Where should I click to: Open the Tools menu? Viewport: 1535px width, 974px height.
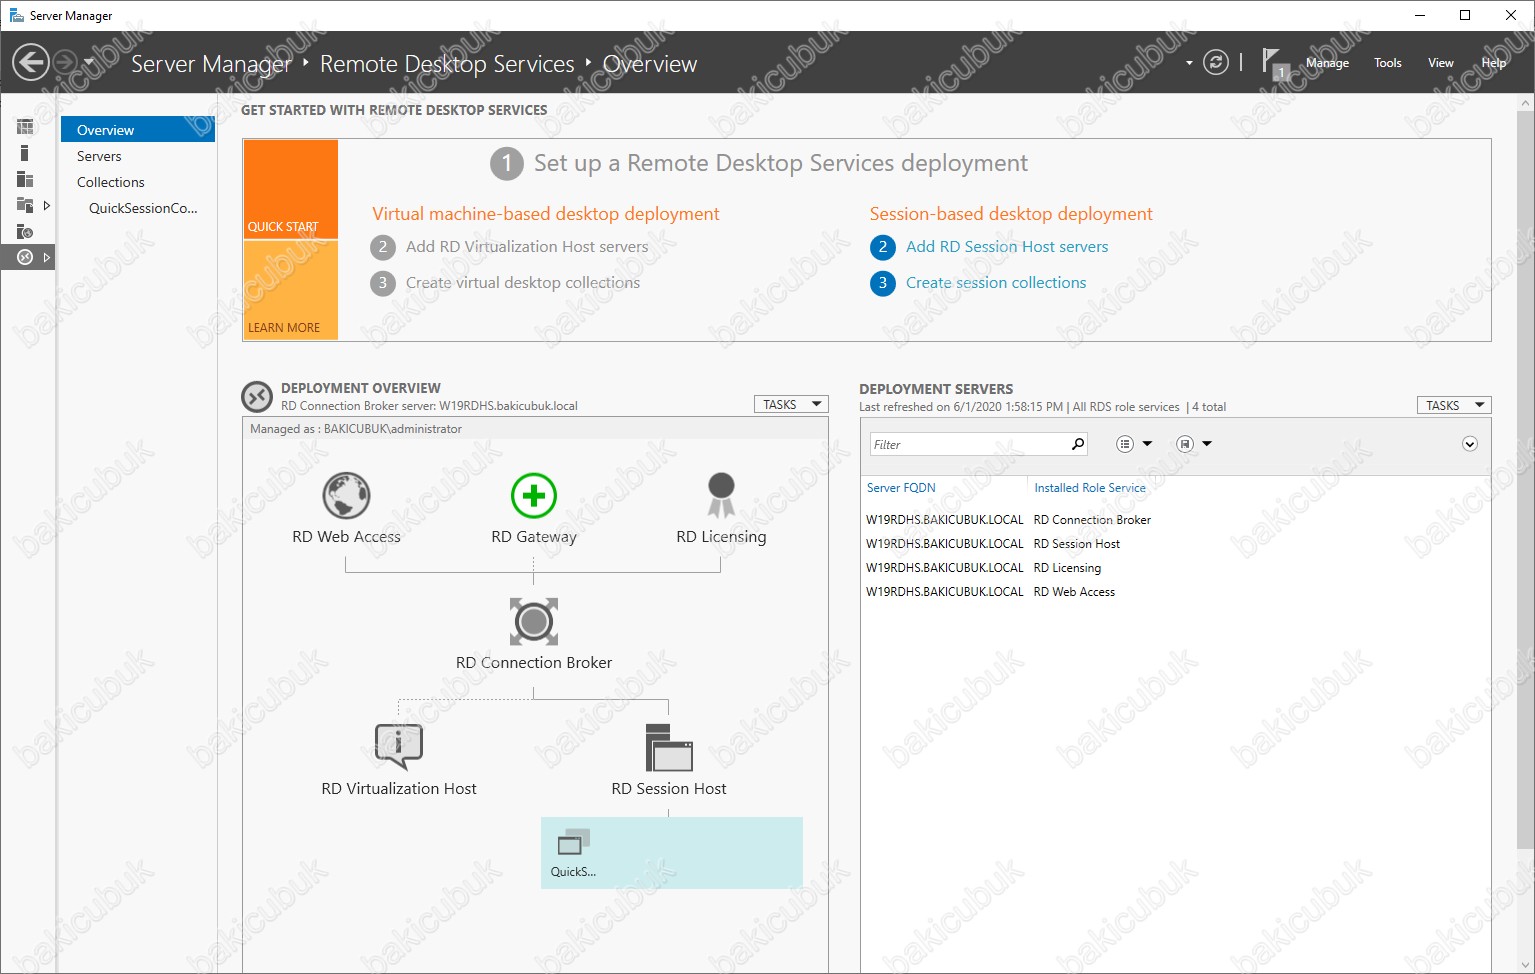click(1387, 63)
